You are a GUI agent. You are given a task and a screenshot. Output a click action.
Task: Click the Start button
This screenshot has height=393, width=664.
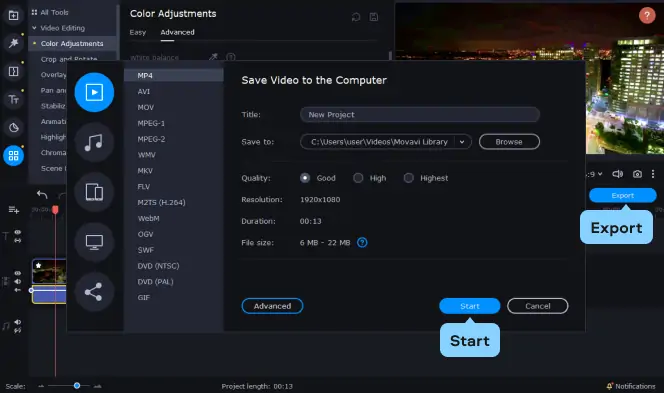[x=470, y=306]
